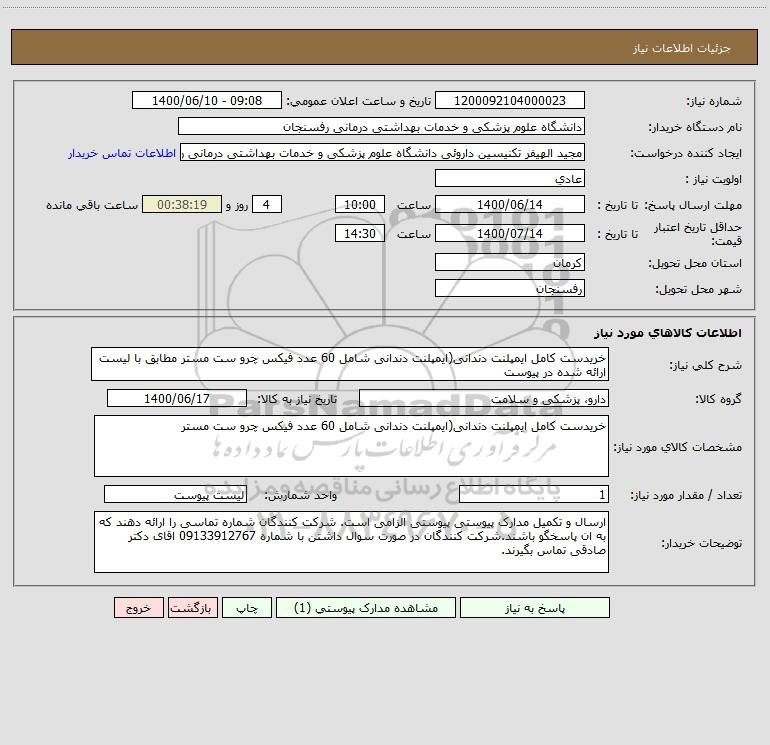Viewport: 770px width, 745px height.
Task: Click the ساعت باقی مانده label
Action: (x=92, y=205)
